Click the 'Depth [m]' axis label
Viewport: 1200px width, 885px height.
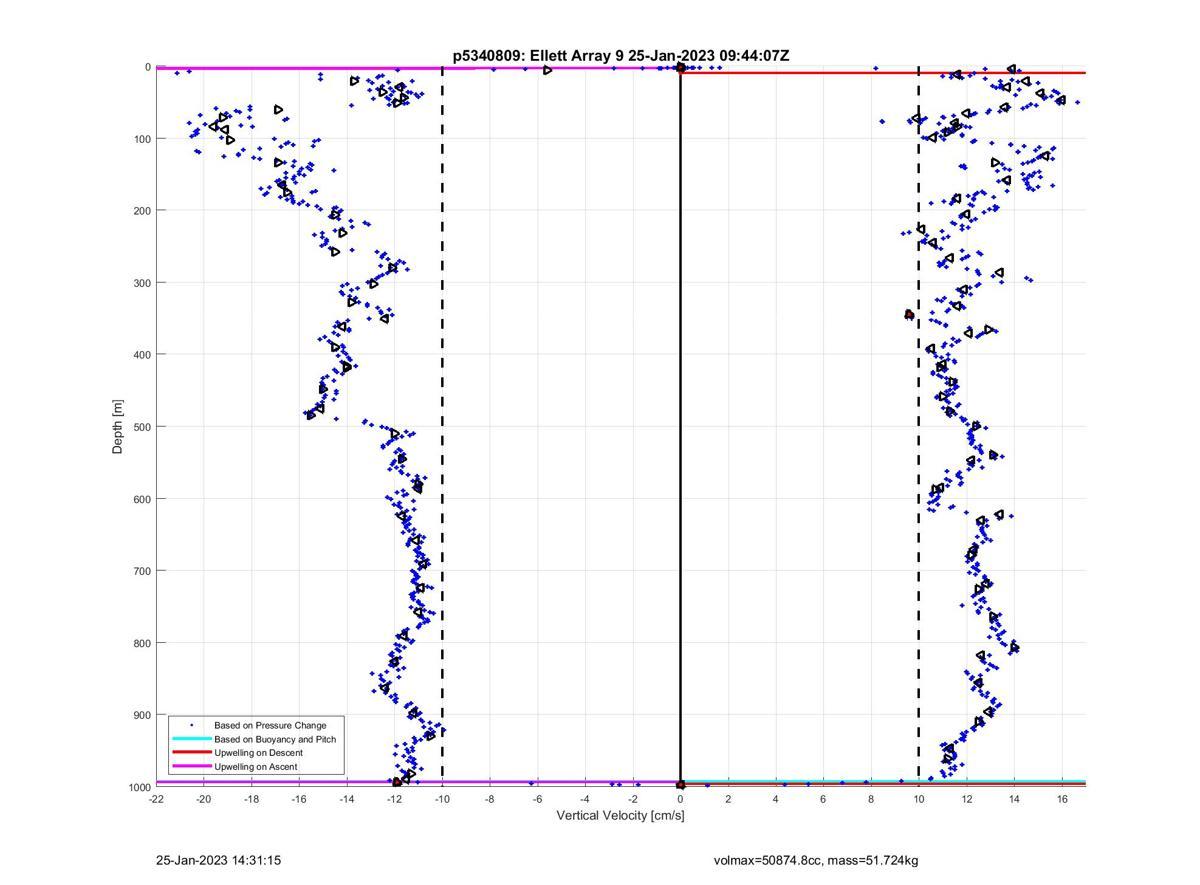[118, 427]
